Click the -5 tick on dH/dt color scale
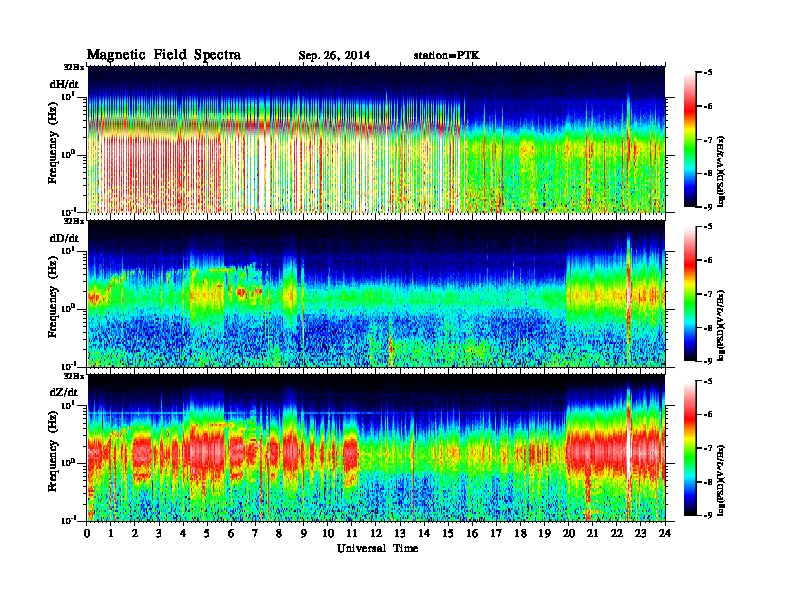The width and height of the screenshot is (792, 612). (708, 73)
